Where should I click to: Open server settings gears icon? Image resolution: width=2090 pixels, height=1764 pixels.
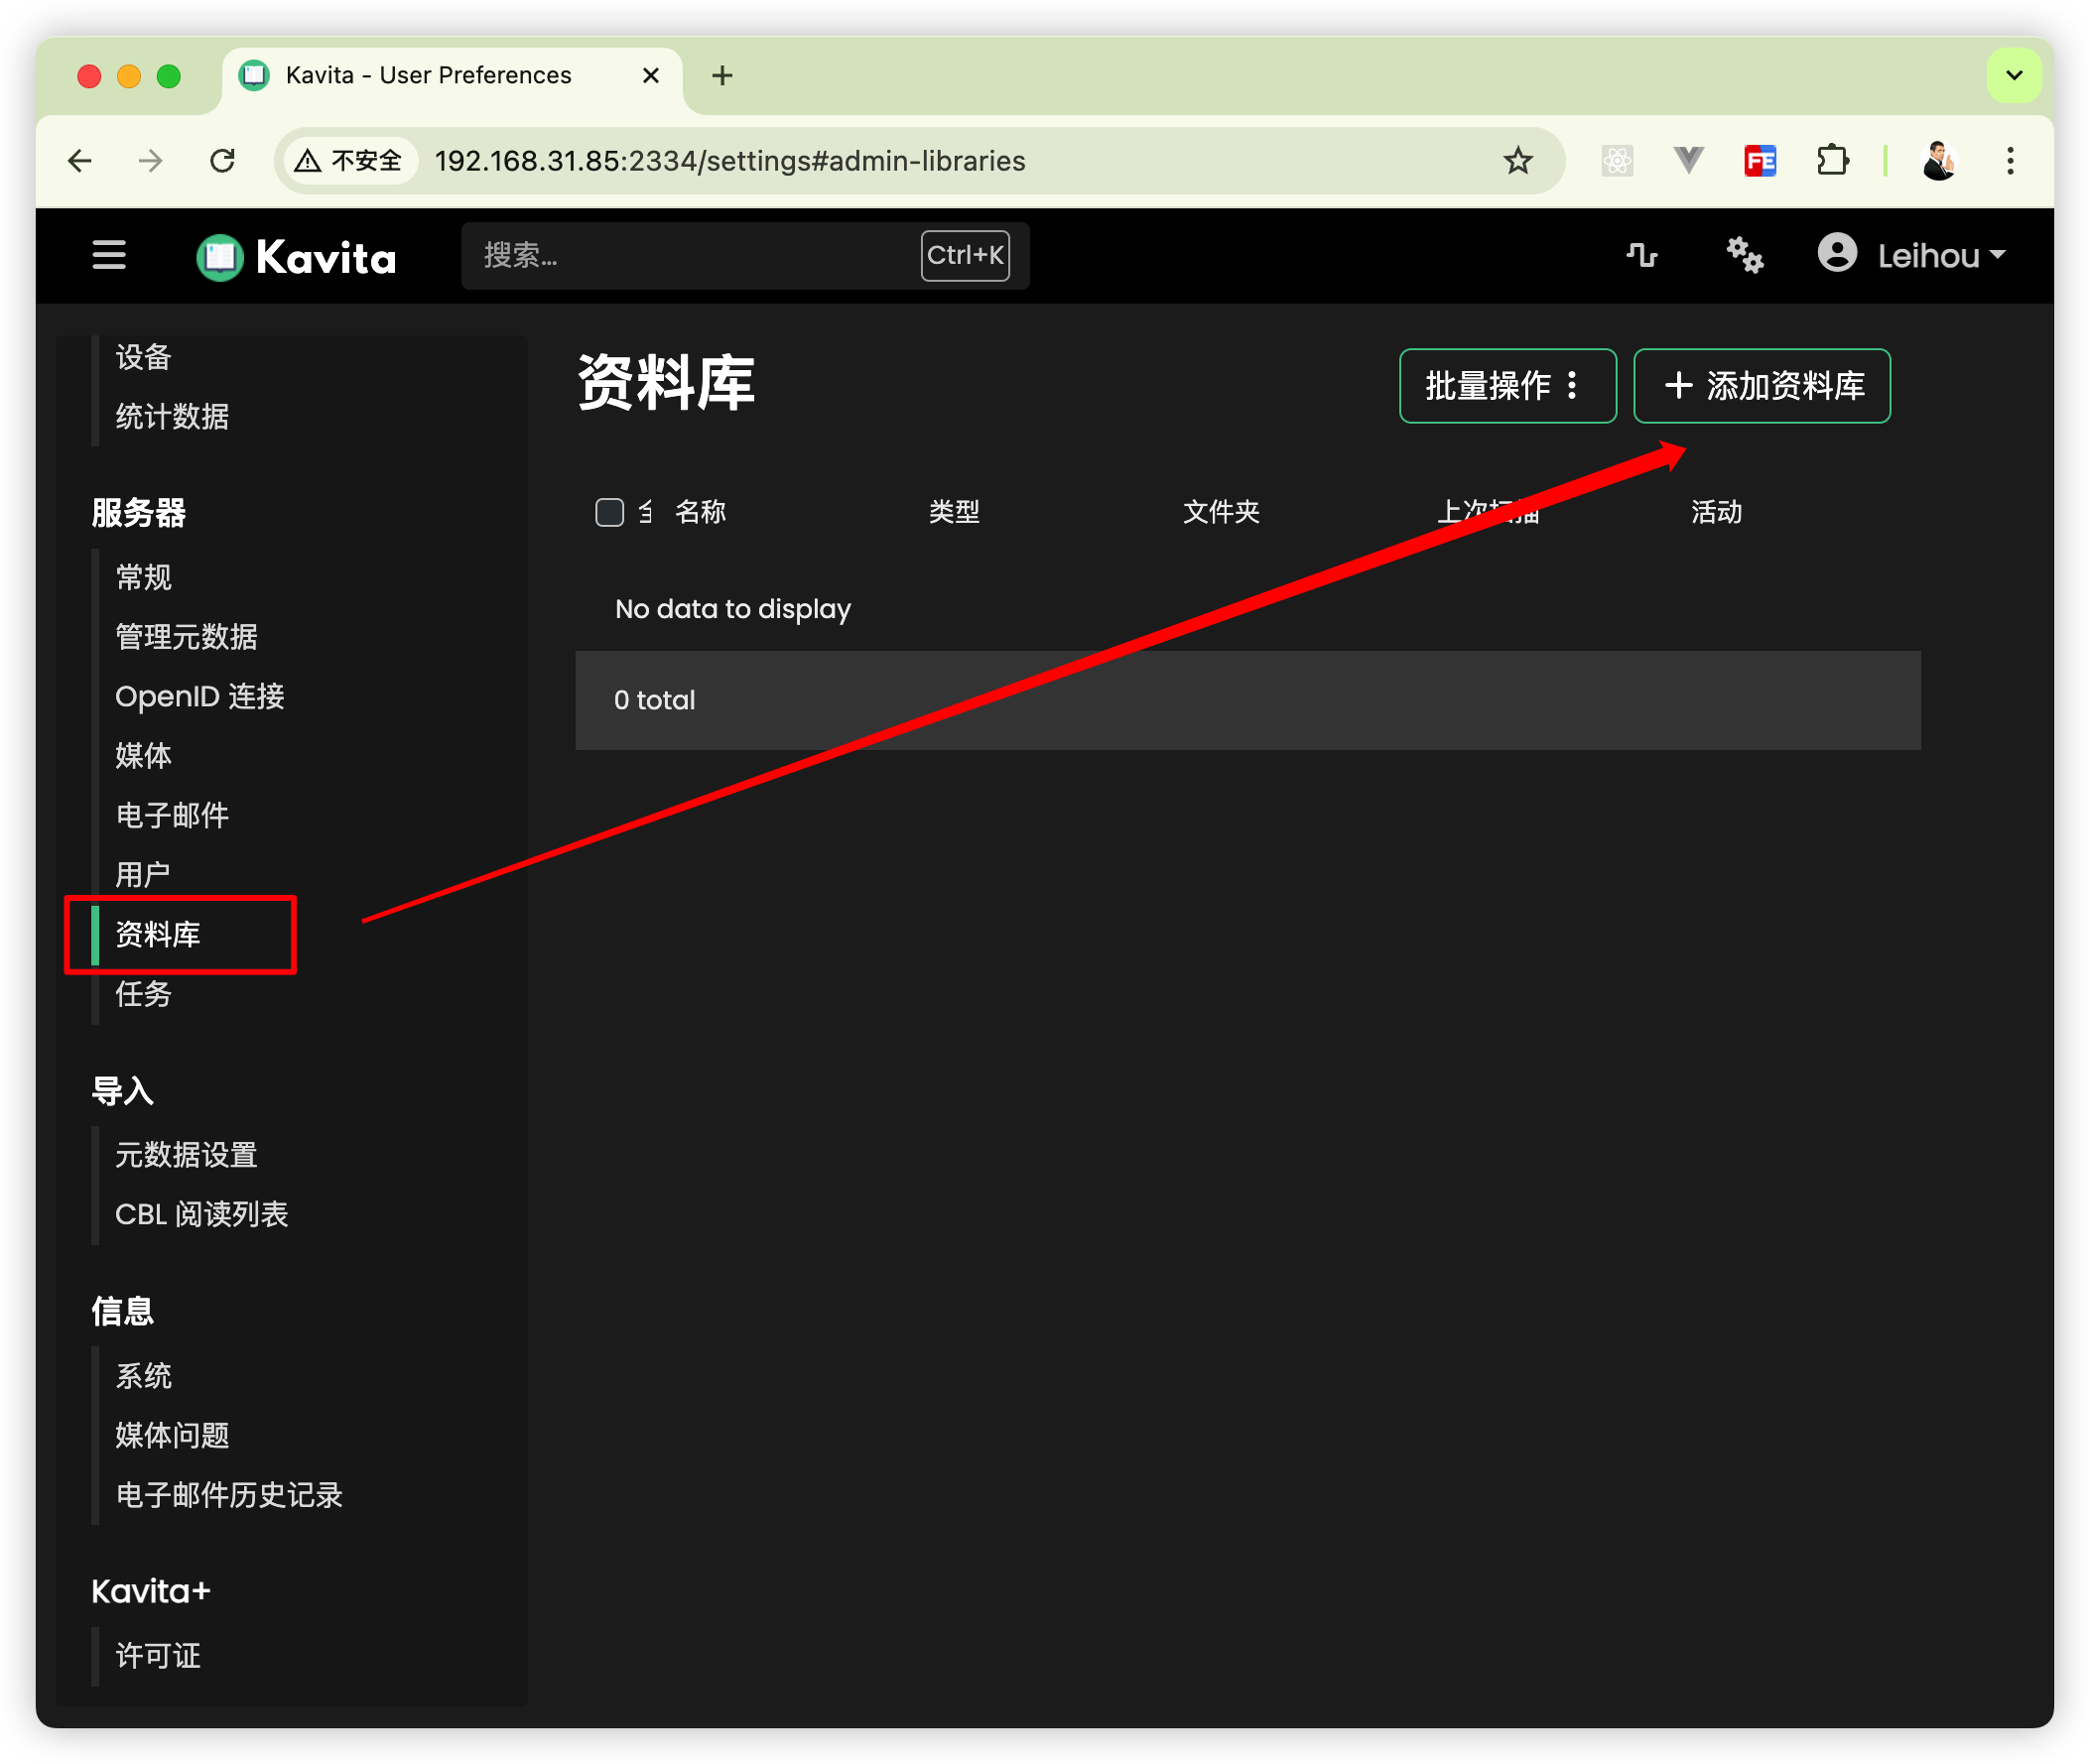coord(1745,255)
